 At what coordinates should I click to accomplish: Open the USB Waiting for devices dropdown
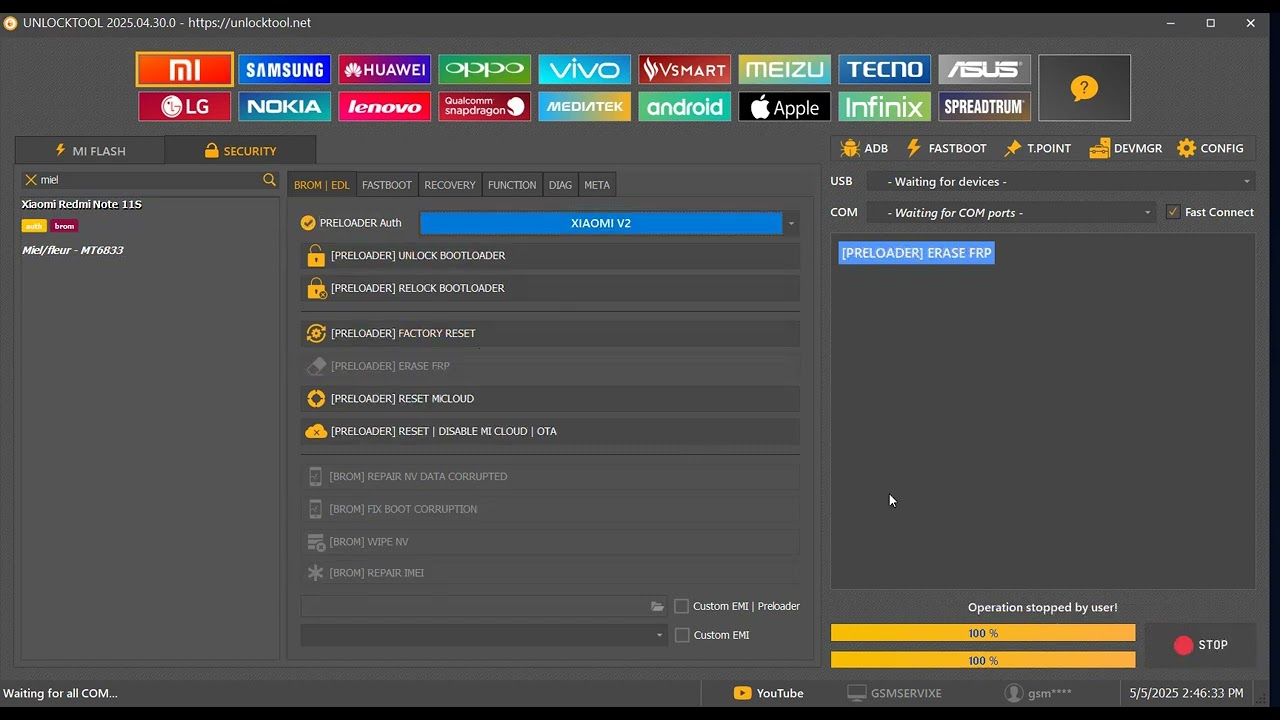click(x=1061, y=181)
